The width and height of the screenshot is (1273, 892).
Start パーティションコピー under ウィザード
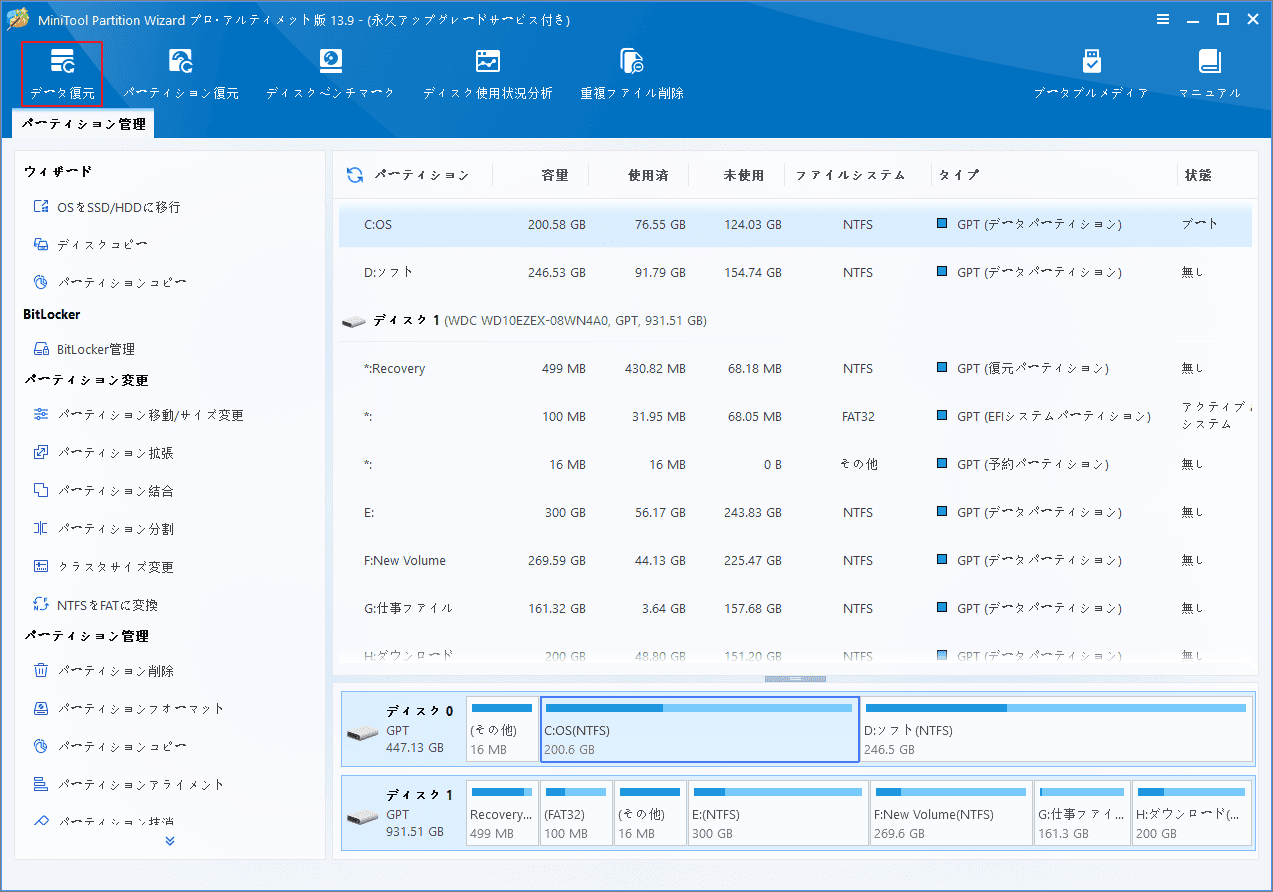[x=110, y=282]
